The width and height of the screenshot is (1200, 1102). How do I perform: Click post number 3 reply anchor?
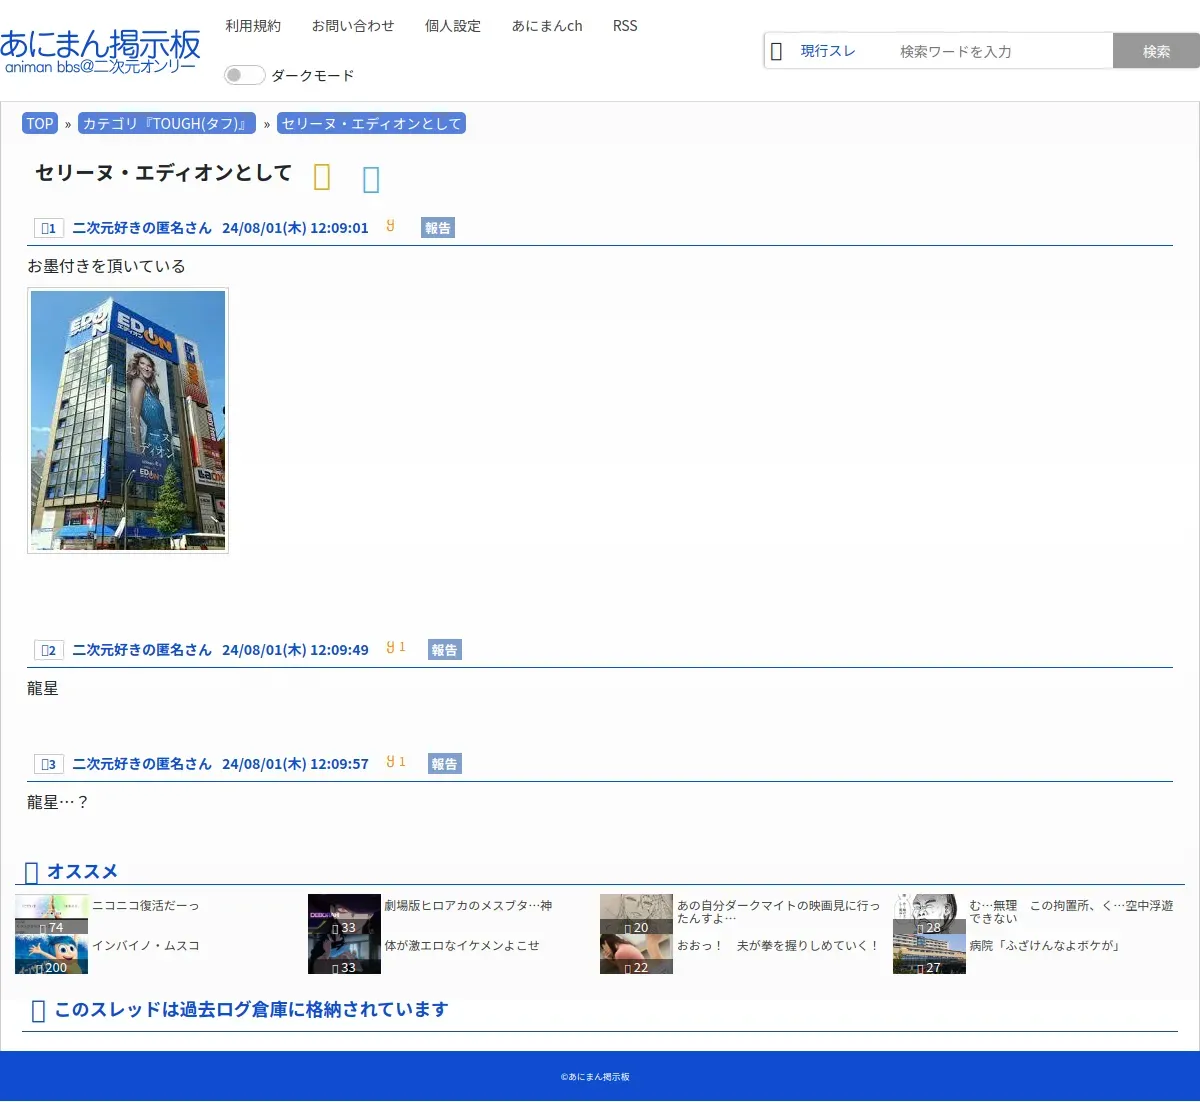tap(48, 764)
